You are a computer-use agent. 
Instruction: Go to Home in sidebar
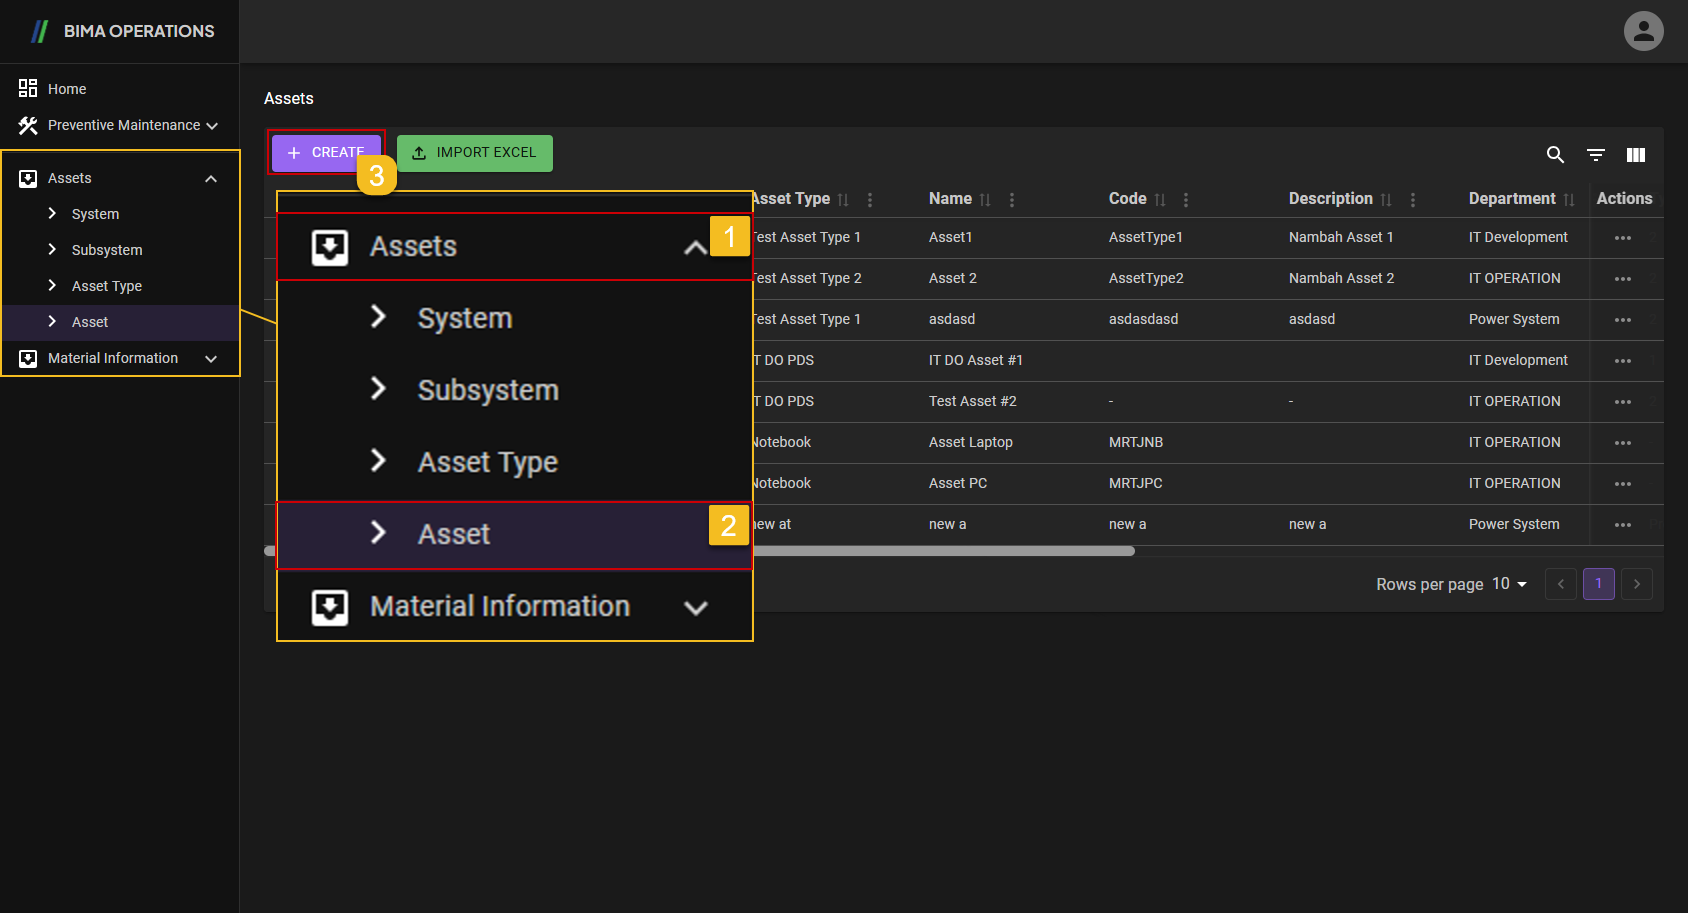[66, 89]
